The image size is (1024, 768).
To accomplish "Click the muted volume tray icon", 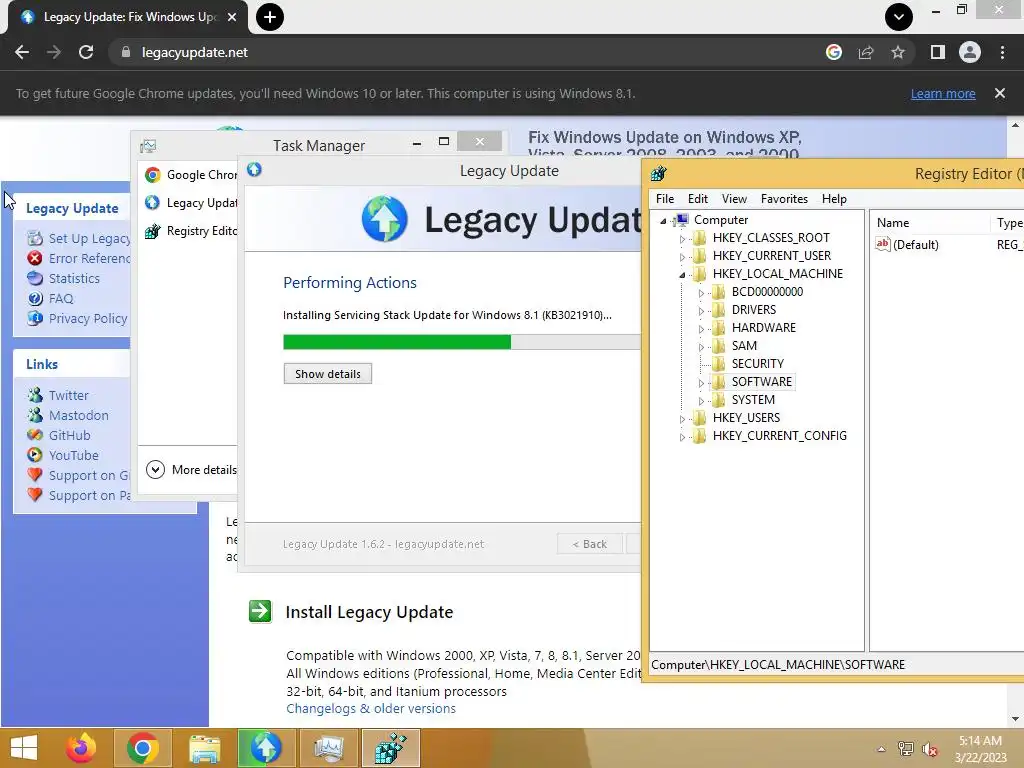I will click(x=930, y=749).
